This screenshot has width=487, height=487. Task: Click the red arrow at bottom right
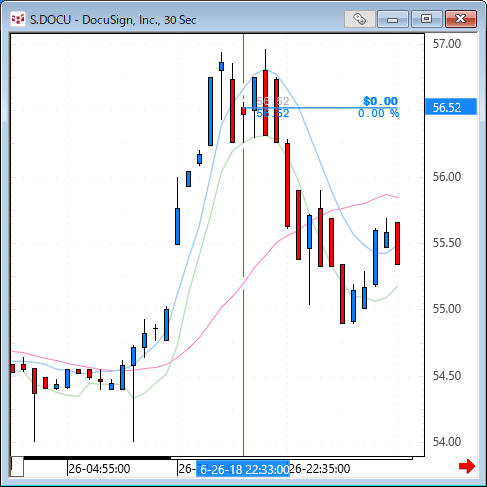point(467,466)
